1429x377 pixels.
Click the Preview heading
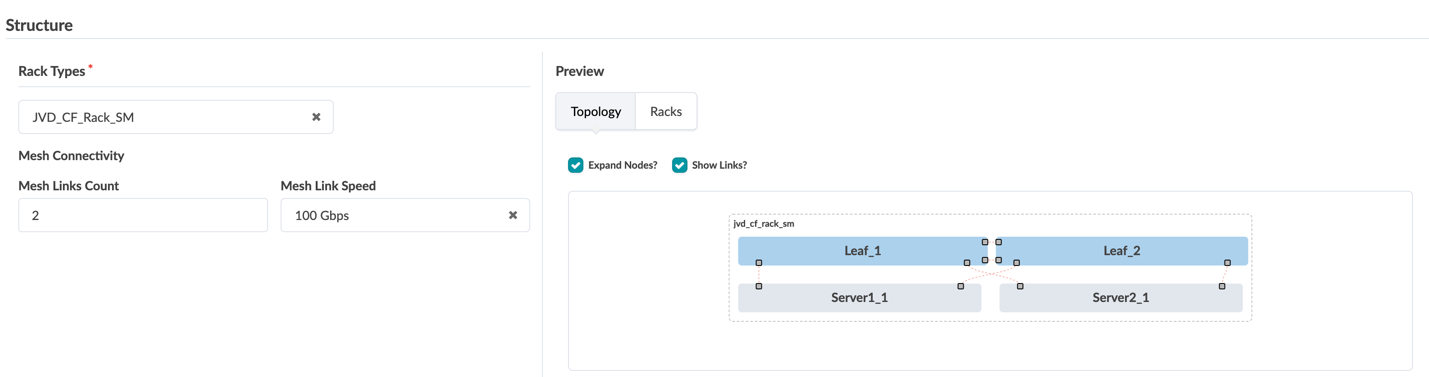580,71
